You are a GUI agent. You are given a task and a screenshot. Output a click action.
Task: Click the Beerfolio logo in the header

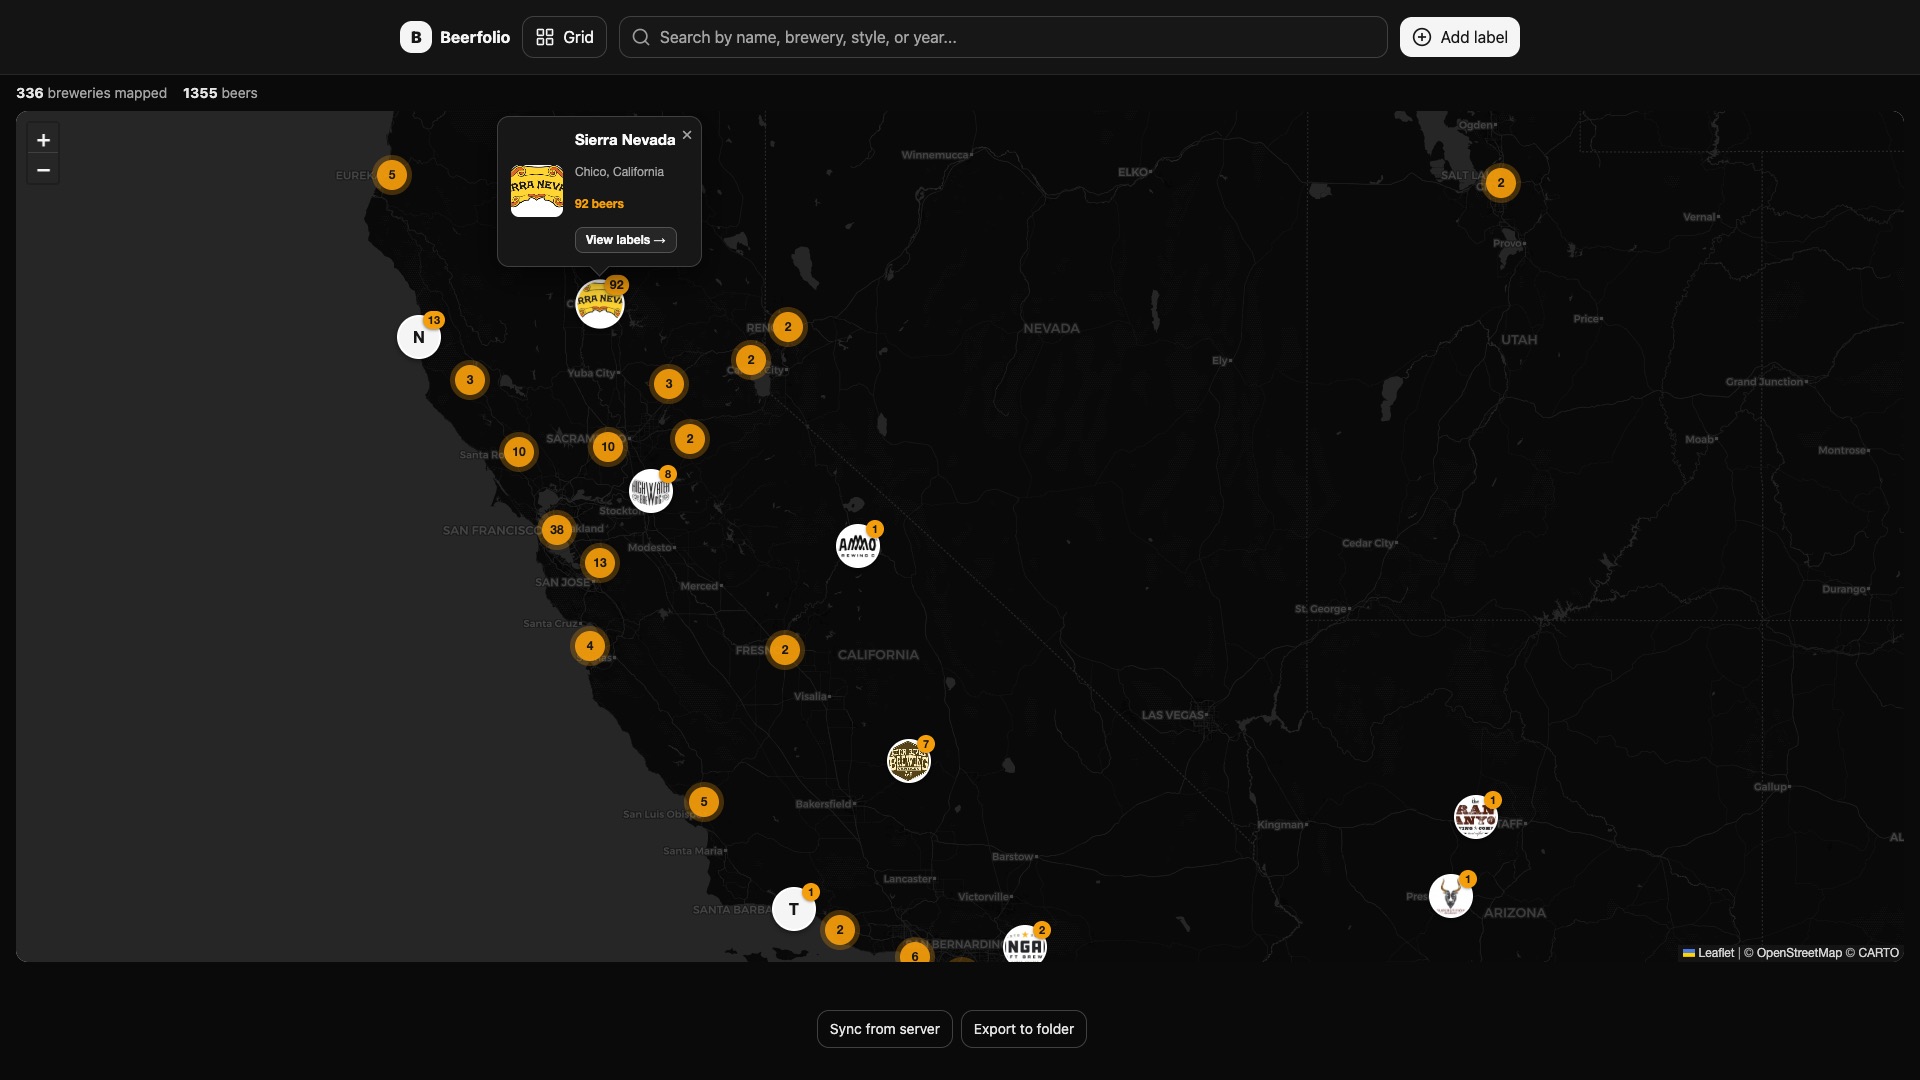tap(455, 37)
